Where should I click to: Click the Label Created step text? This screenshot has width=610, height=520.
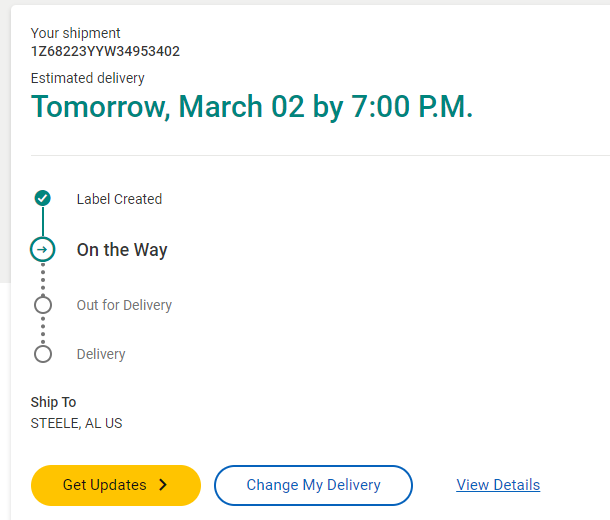click(119, 199)
